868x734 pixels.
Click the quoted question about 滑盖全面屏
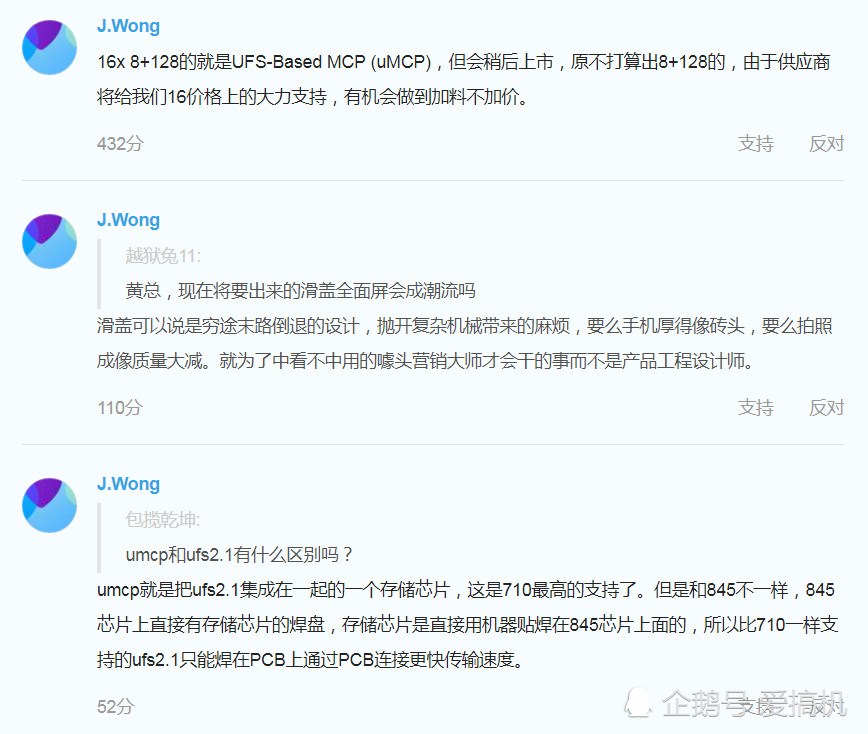coord(301,291)
